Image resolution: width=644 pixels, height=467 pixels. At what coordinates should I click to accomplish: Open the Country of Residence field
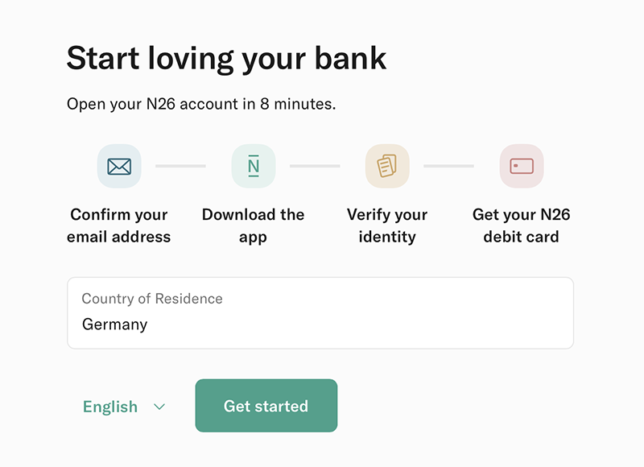point(320,313)
